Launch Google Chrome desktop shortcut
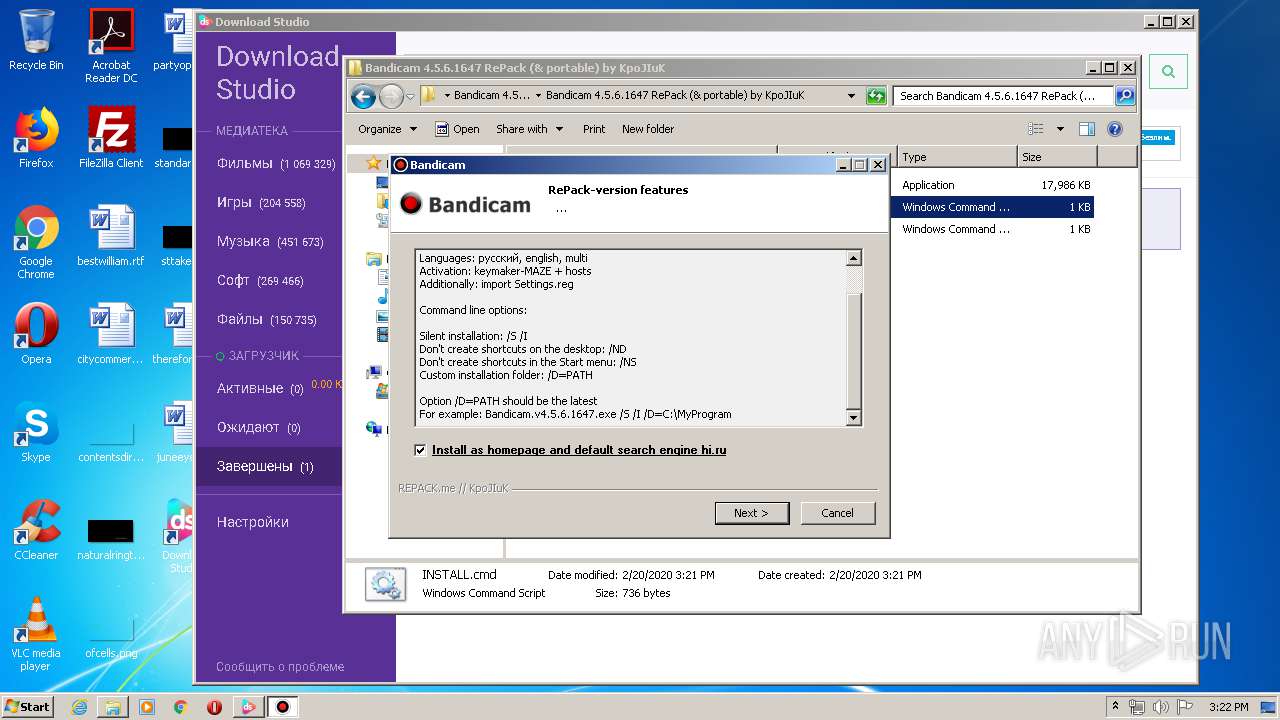Viewport: 1280px width, 720px height. click(x=36, y=242)
